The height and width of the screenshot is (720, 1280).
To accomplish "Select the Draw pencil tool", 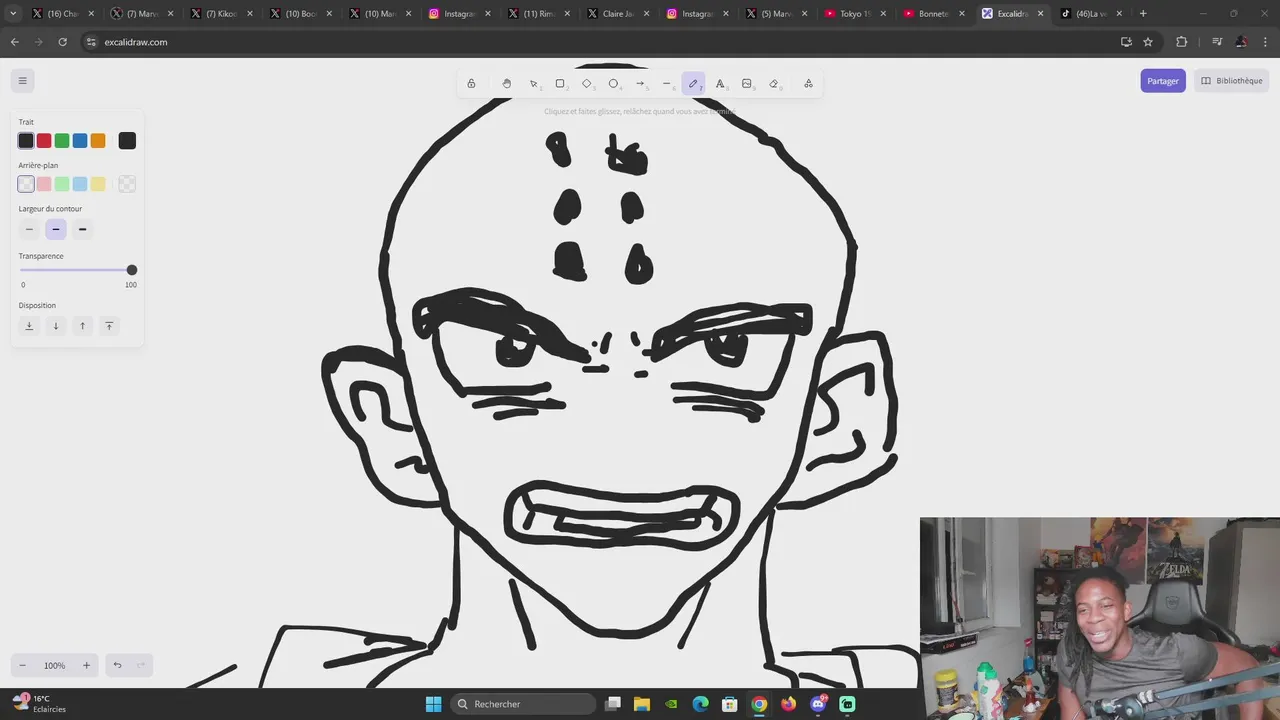I will tap(693, 83).
